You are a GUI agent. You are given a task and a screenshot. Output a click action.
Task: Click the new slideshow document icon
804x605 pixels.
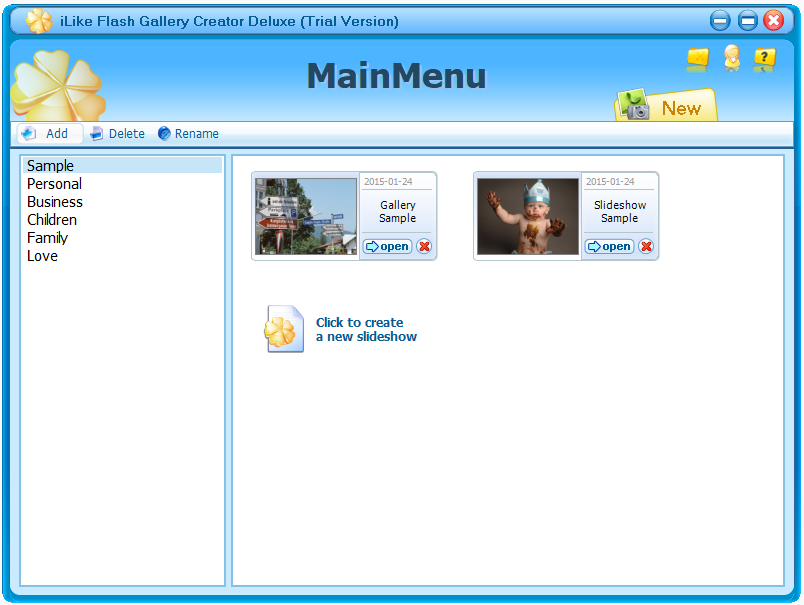(283, 328)
